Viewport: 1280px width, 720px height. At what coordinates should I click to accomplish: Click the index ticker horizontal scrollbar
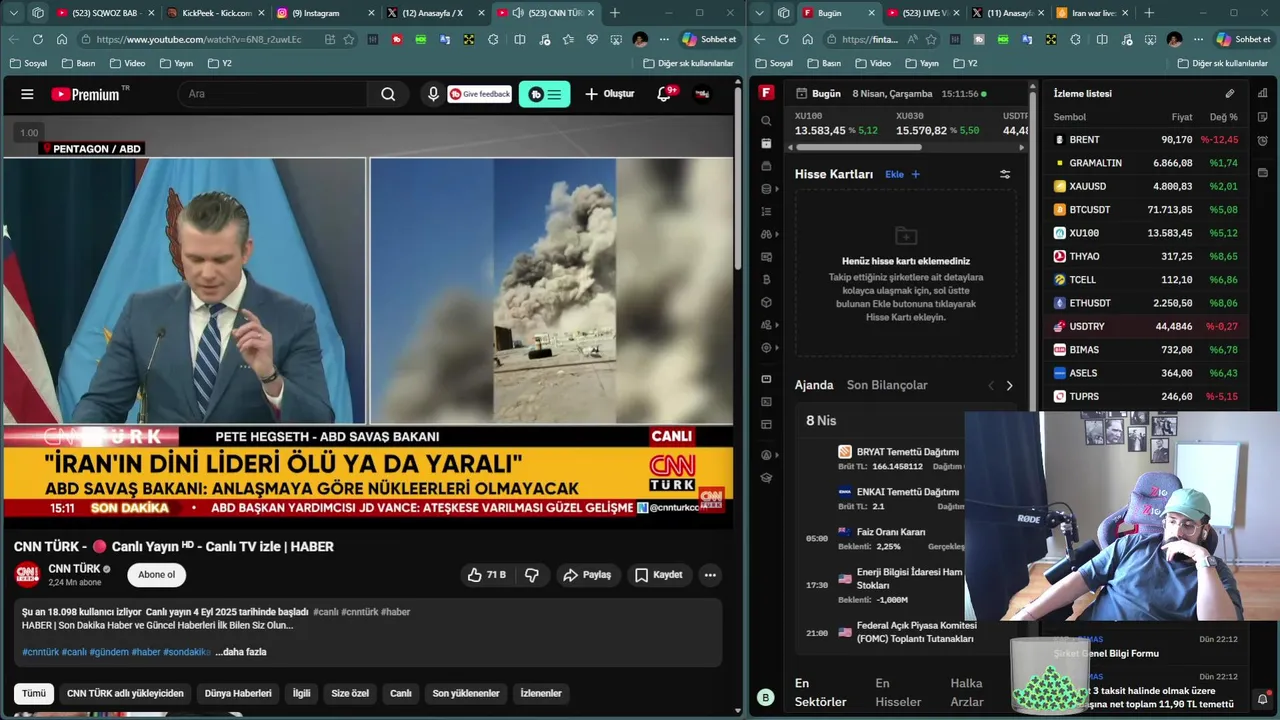(858, 147)
